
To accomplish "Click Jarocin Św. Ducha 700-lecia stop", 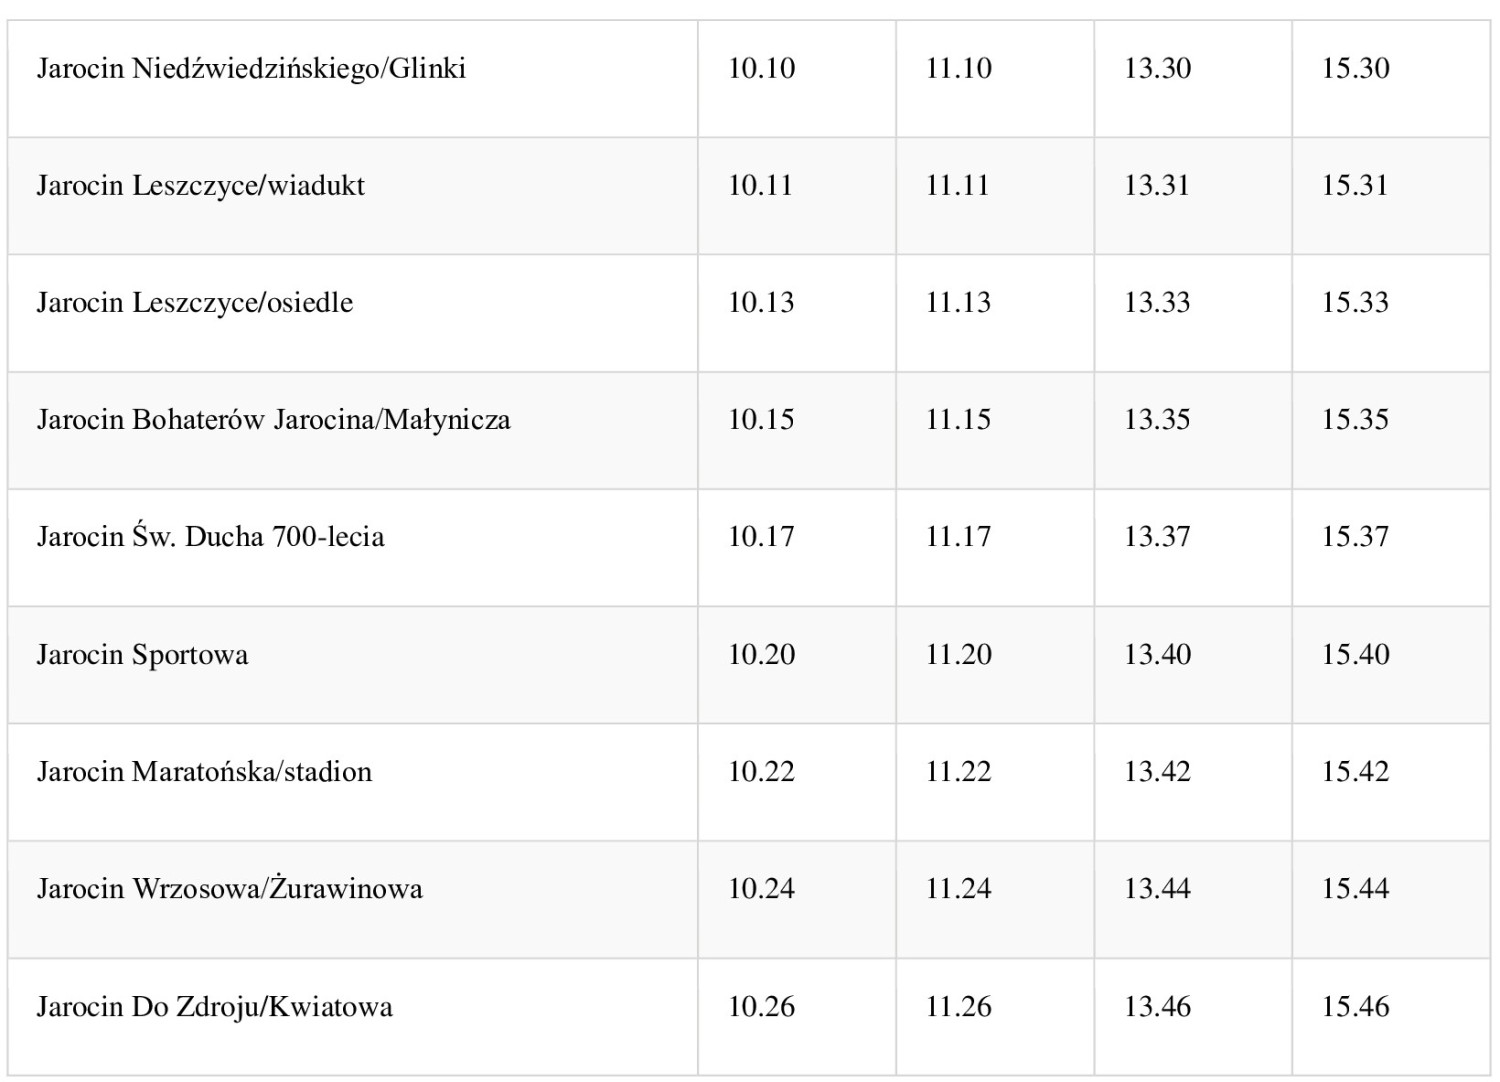I will (210, 537).
